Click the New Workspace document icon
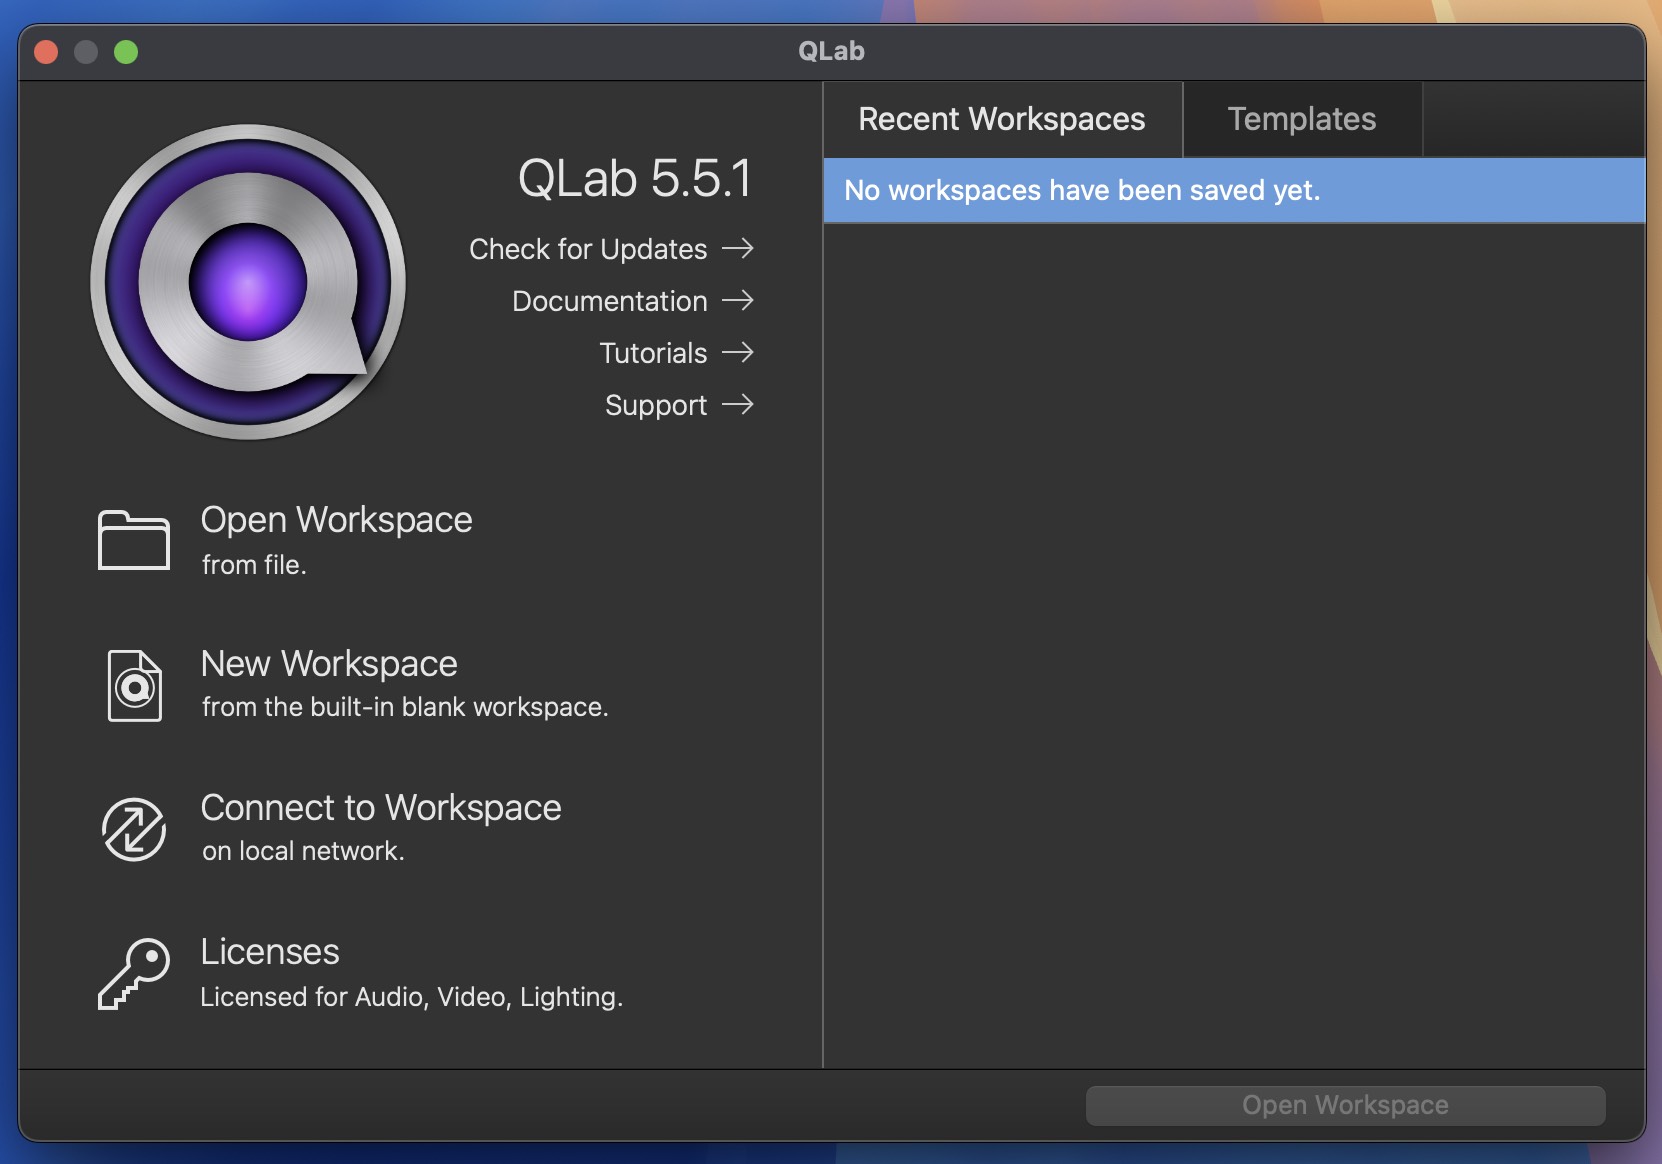1662x1164 pixels. pos(135,684)
